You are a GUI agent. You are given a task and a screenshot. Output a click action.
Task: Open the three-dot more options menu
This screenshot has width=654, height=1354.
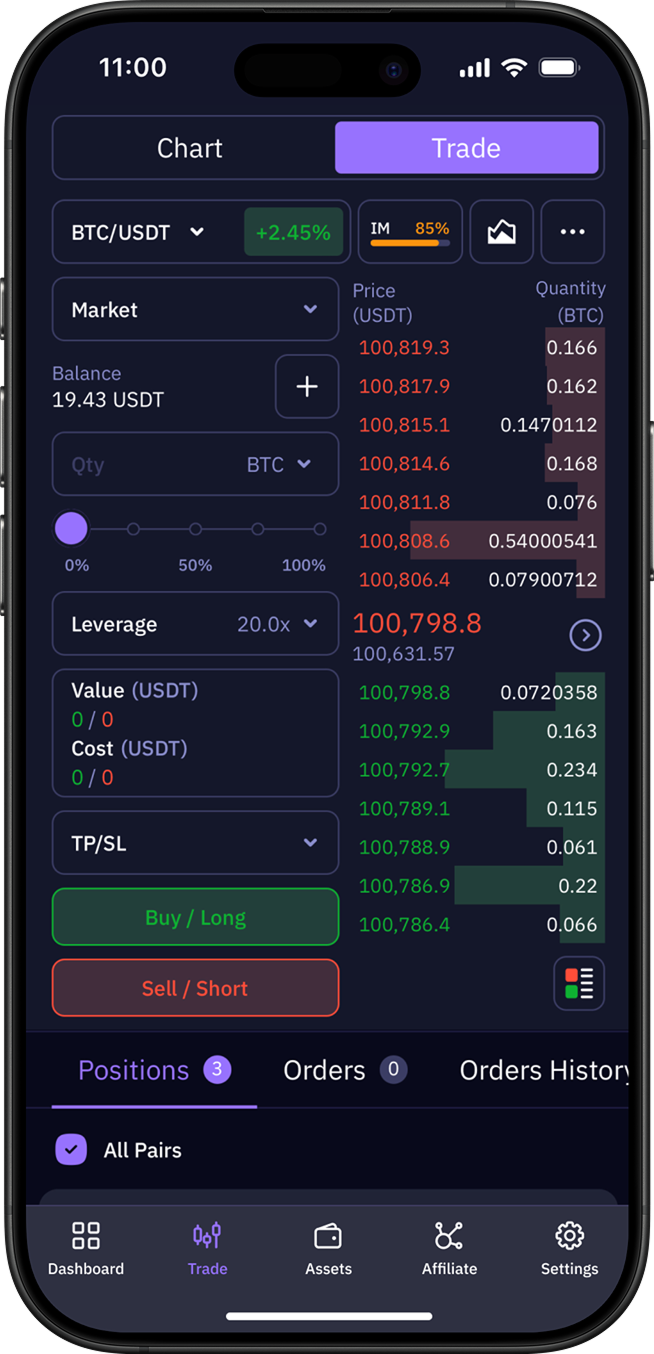click(572, 232)
